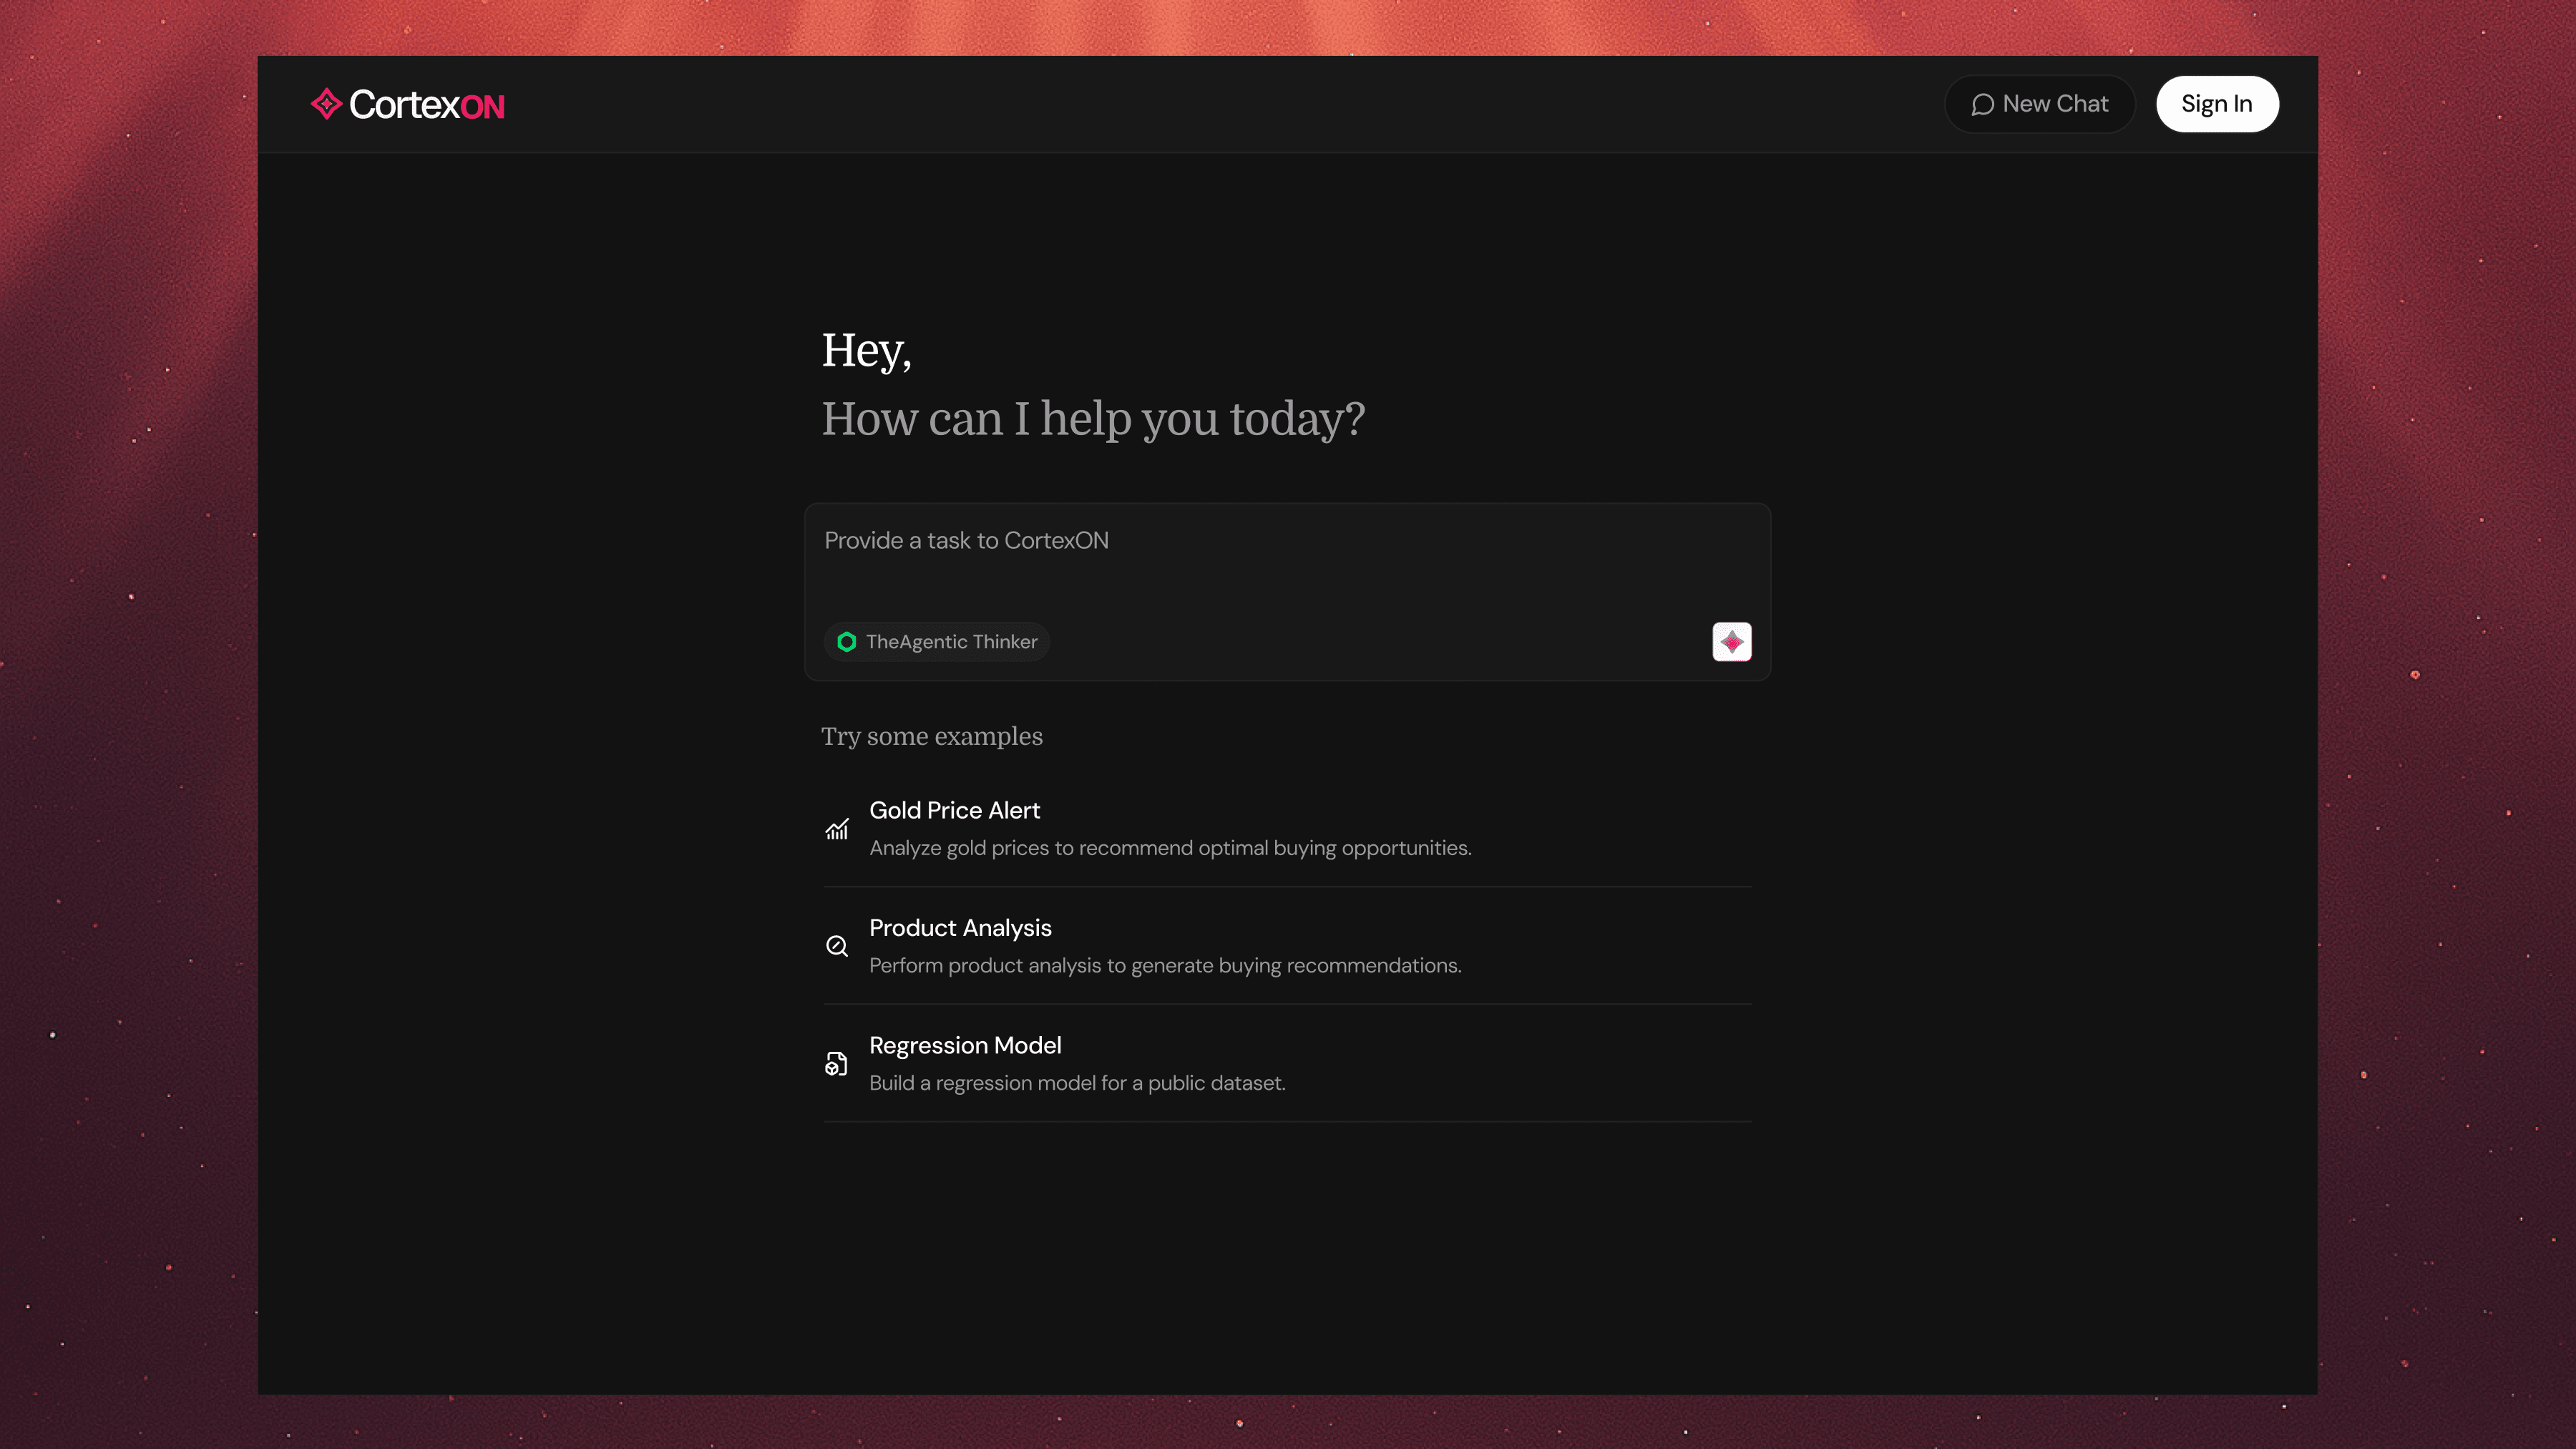Click 'Build a regression model for a public dataset.'
Viewport: 2576px width, 1449px height.
(x=1077, y=1083)
